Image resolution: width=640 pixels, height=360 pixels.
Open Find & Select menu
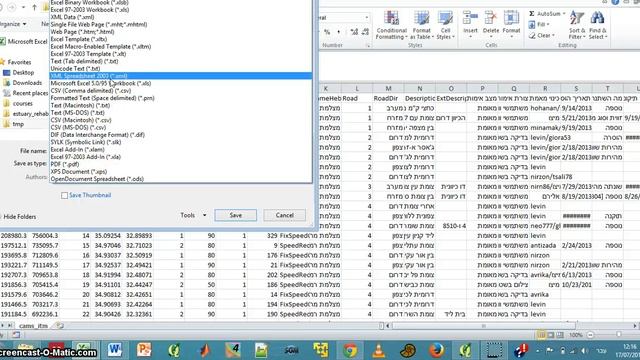pos(598,25)
